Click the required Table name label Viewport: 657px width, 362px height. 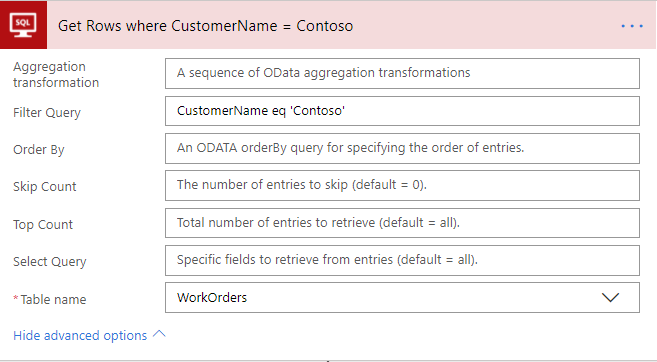pyautogui.click(x=49, y=299)
